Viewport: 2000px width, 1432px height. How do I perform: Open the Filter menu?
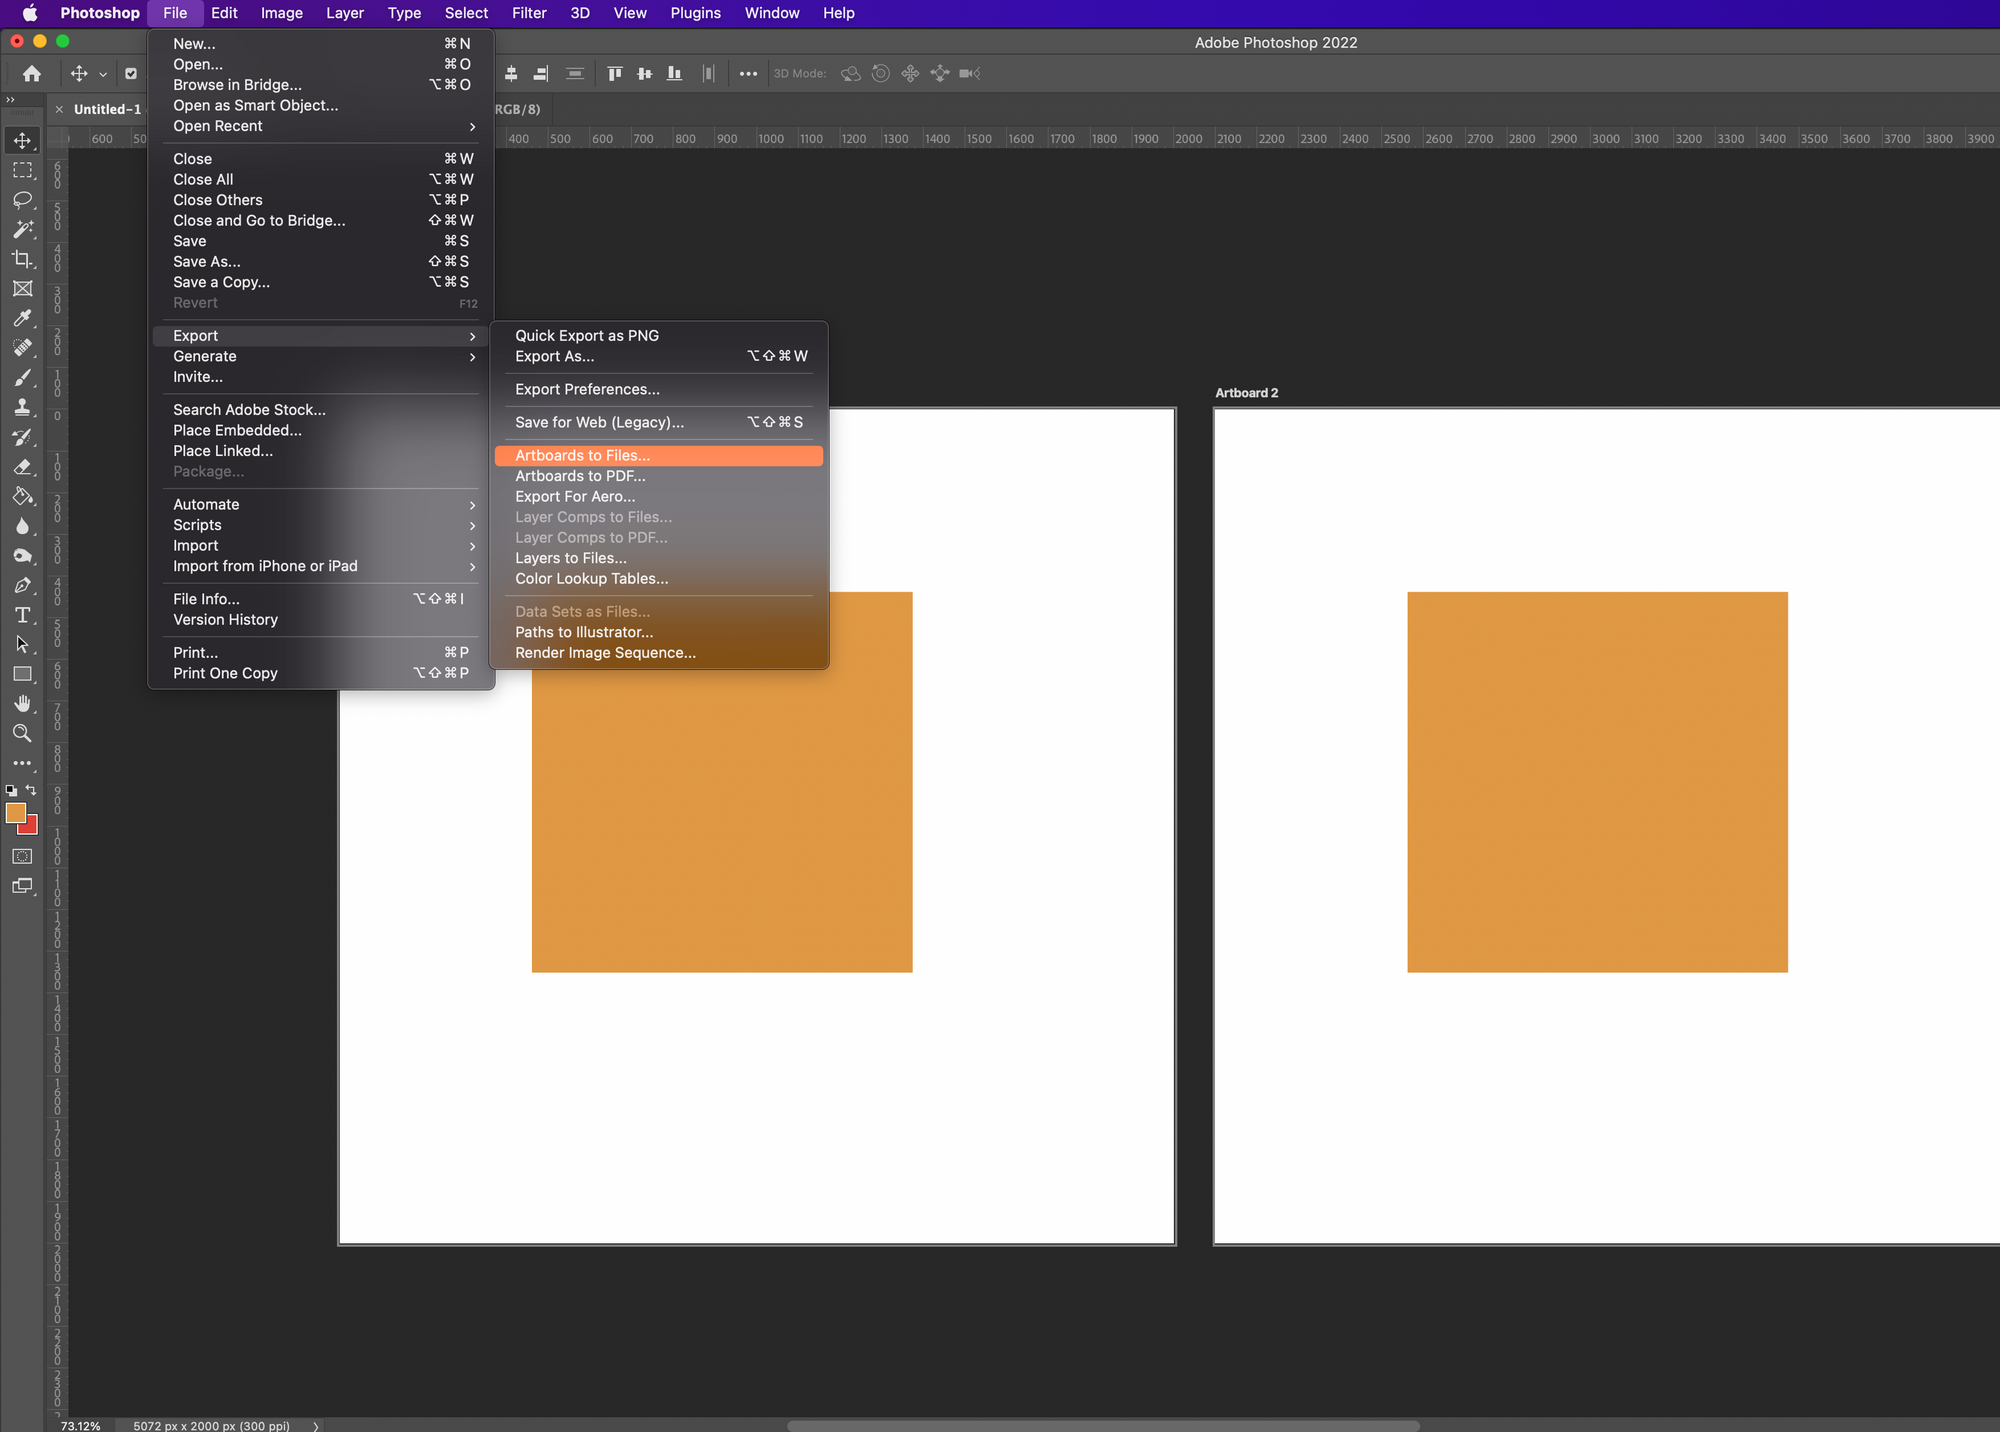pos(529,13)
